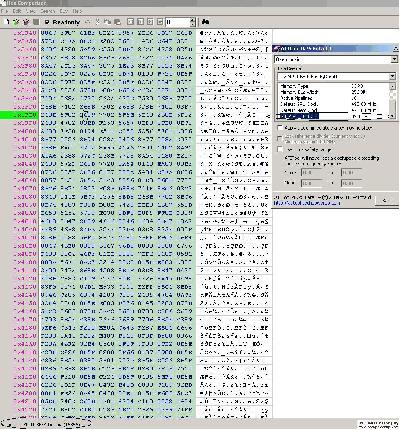Click the scissors cut icon in toolbar
This screenshot has width=400, height=430.
point(98,22)
